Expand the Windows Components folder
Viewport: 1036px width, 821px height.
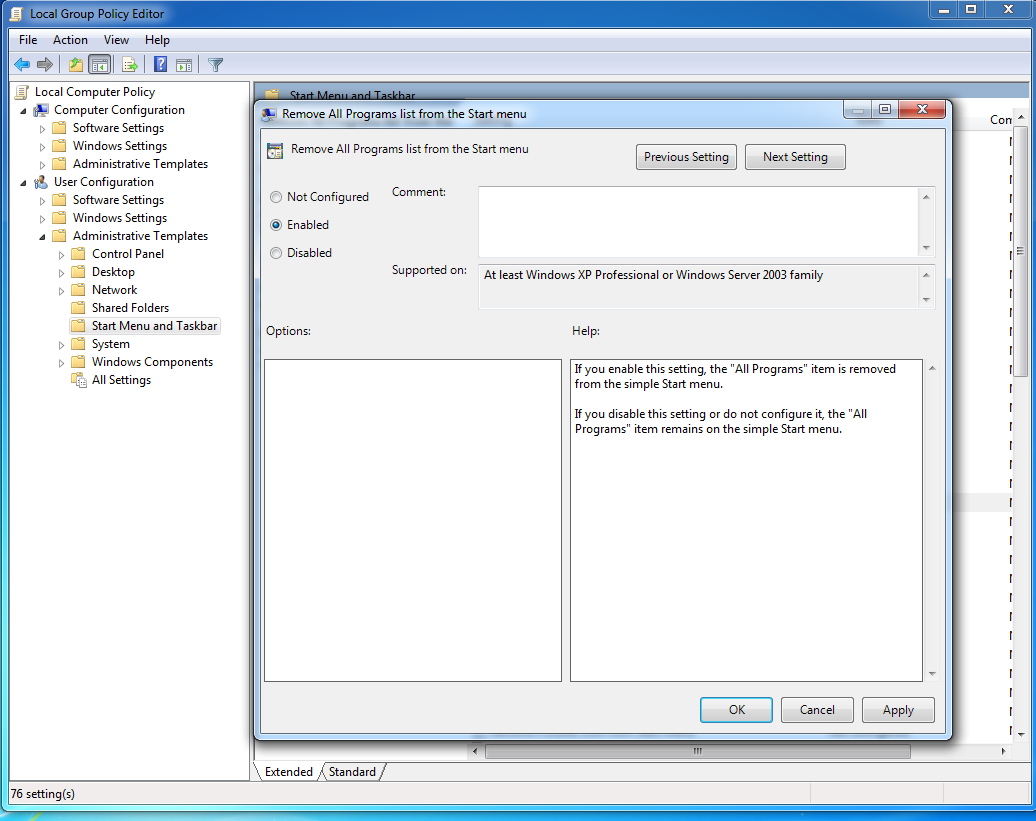tap(61, 363)
